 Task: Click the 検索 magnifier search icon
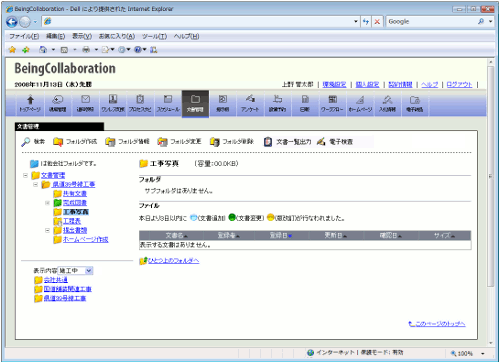coord(26,142)
